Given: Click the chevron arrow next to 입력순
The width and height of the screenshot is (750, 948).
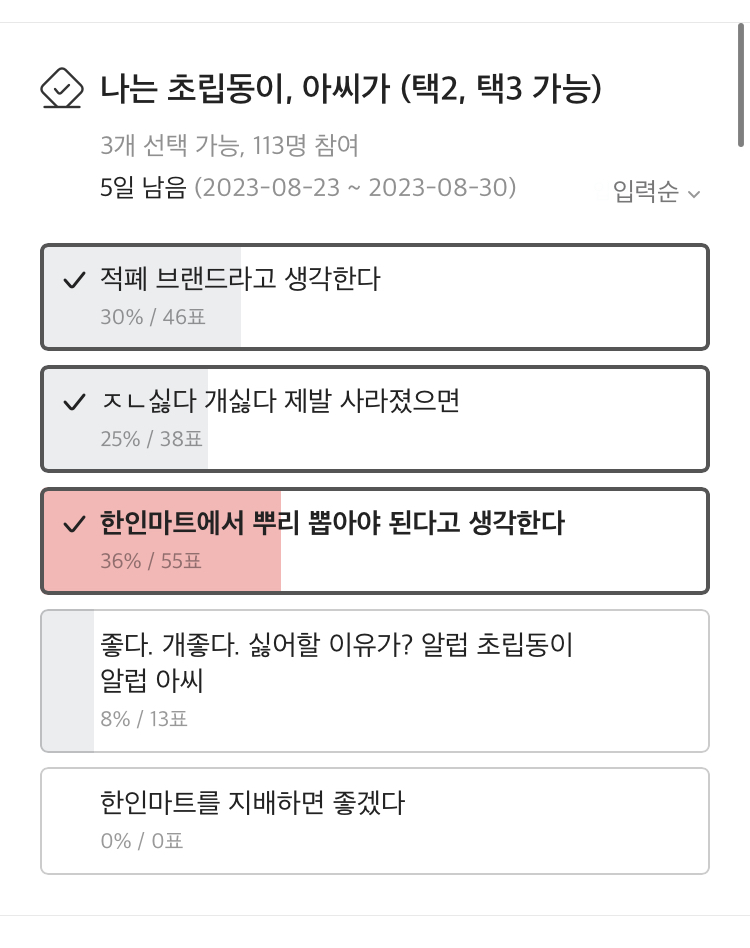Looking at the screenshot, I should click(x=694, y=193).
